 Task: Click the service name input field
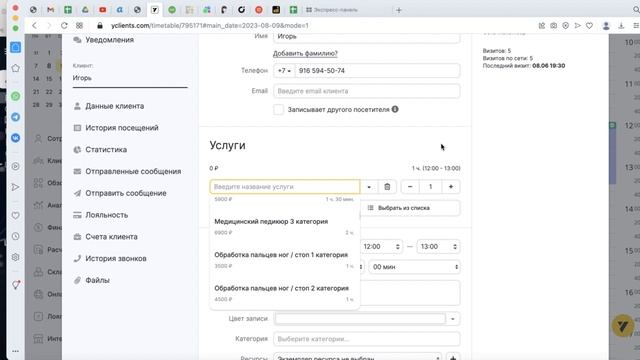pyautogui.click(x=284, y=187)
